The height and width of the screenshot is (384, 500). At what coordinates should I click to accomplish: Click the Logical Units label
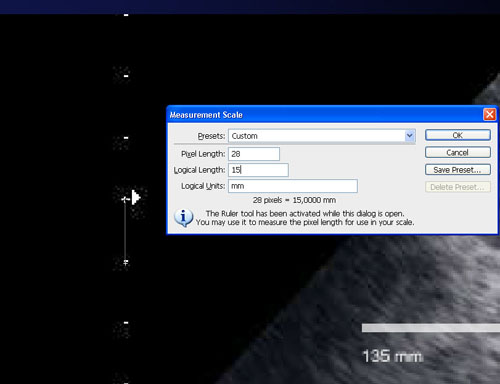[203, 186]
